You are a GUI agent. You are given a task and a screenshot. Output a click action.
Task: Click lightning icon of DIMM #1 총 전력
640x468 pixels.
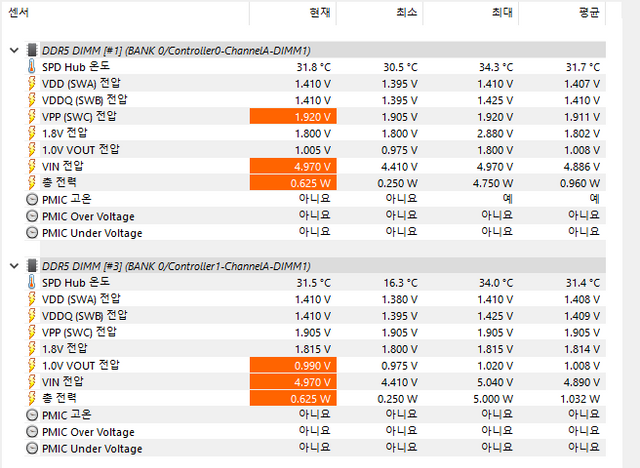[x=32, y=182]
